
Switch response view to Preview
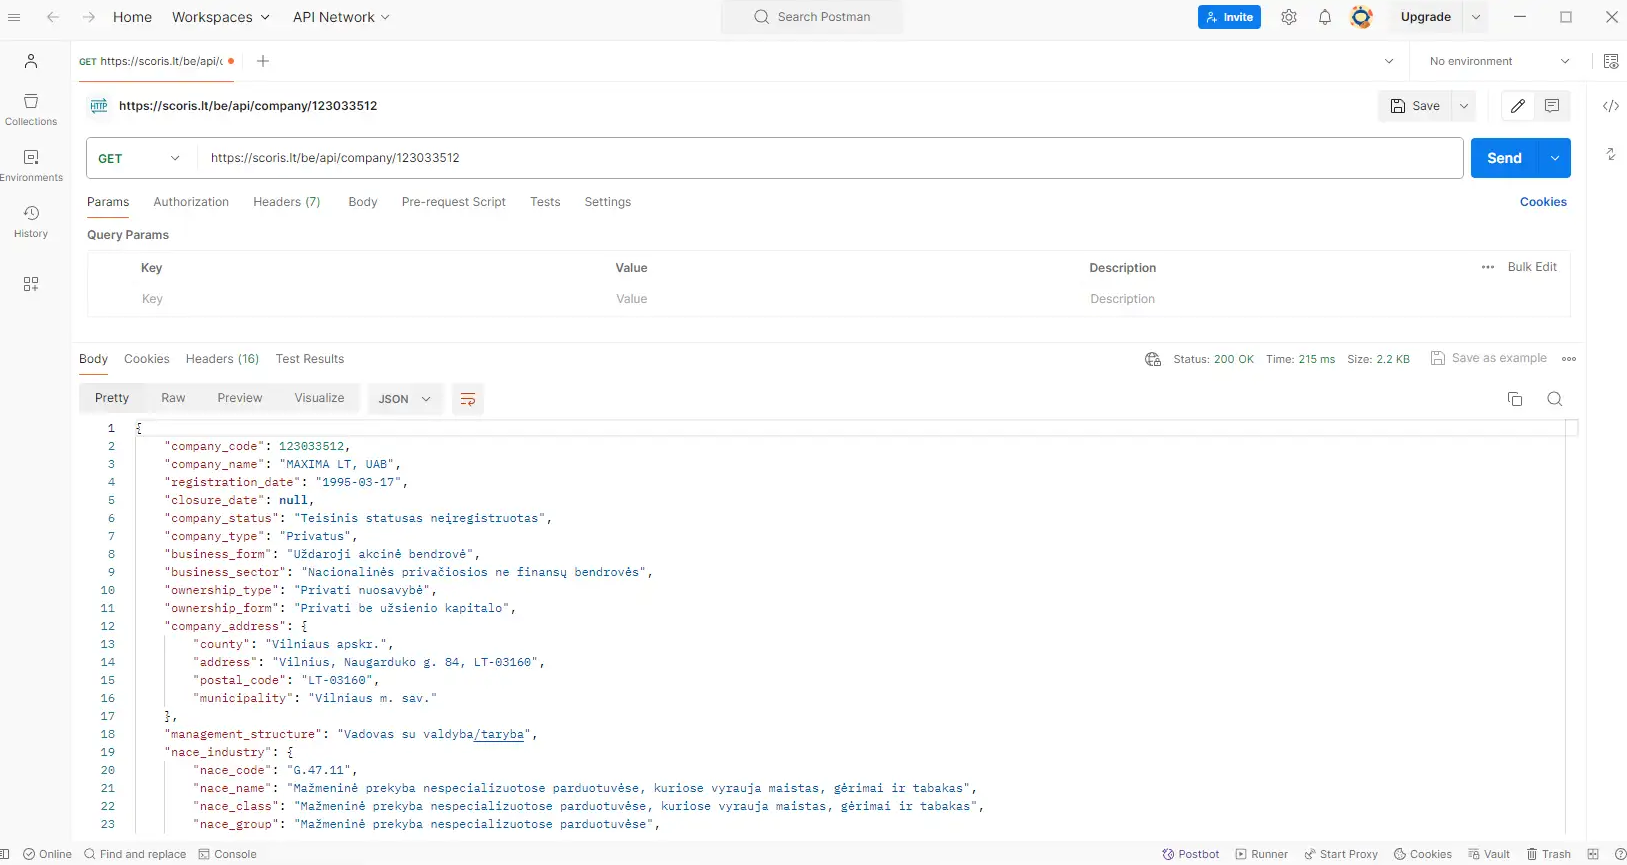point(240,398)
